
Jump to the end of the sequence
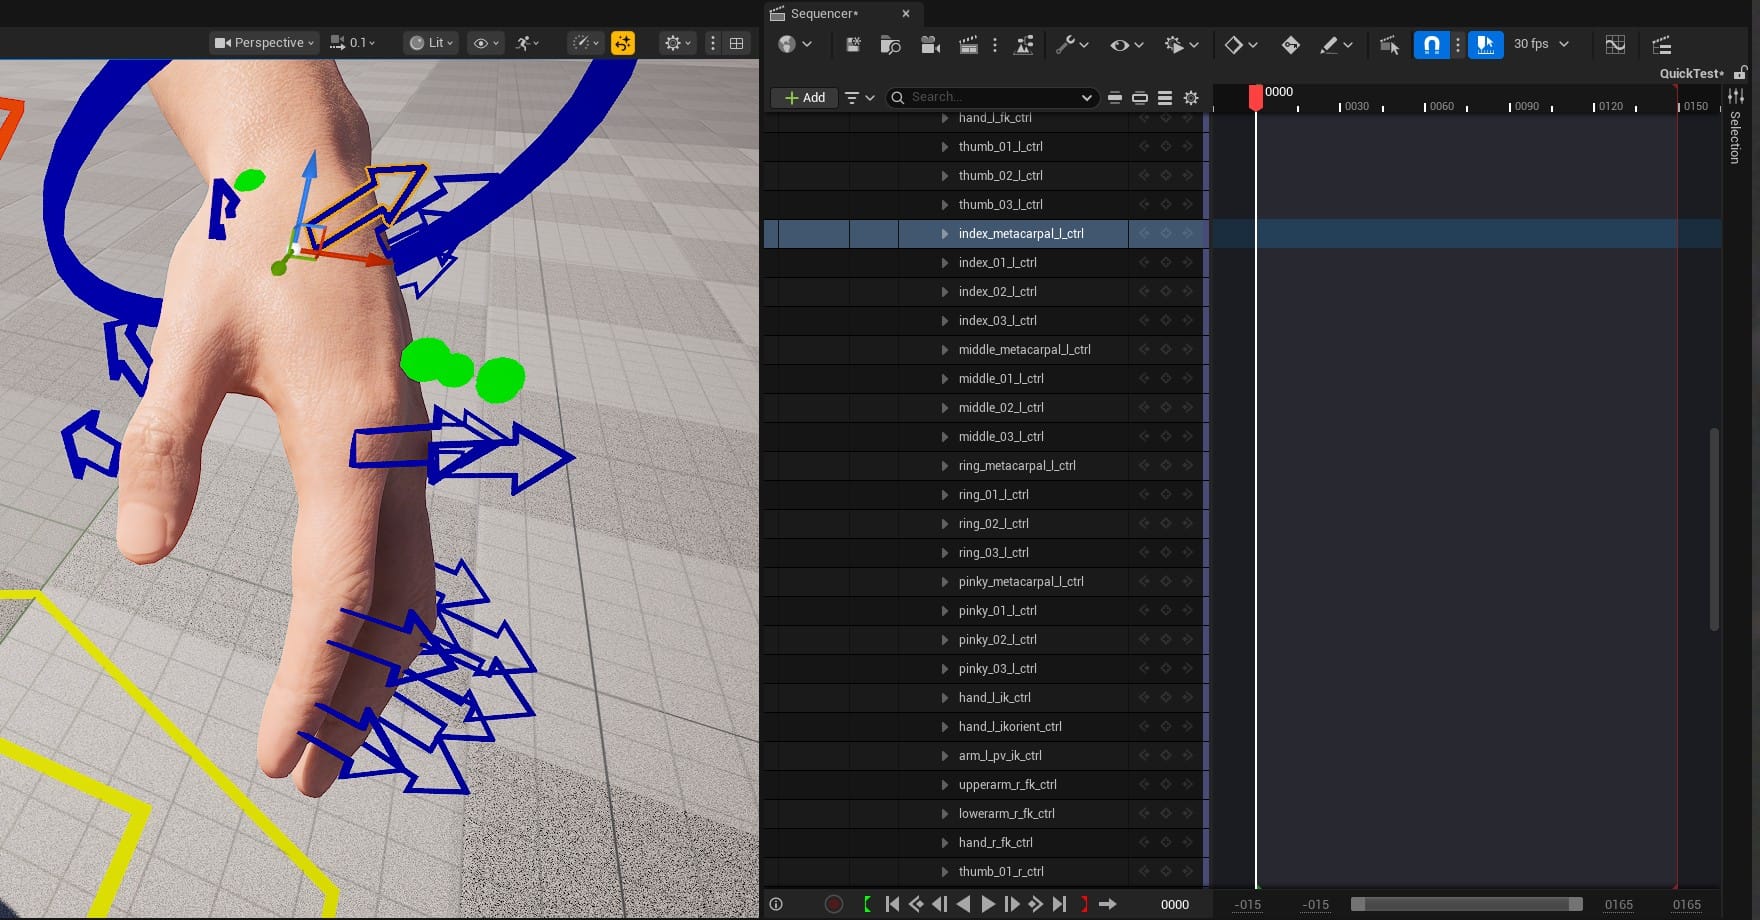[1059, 904]
